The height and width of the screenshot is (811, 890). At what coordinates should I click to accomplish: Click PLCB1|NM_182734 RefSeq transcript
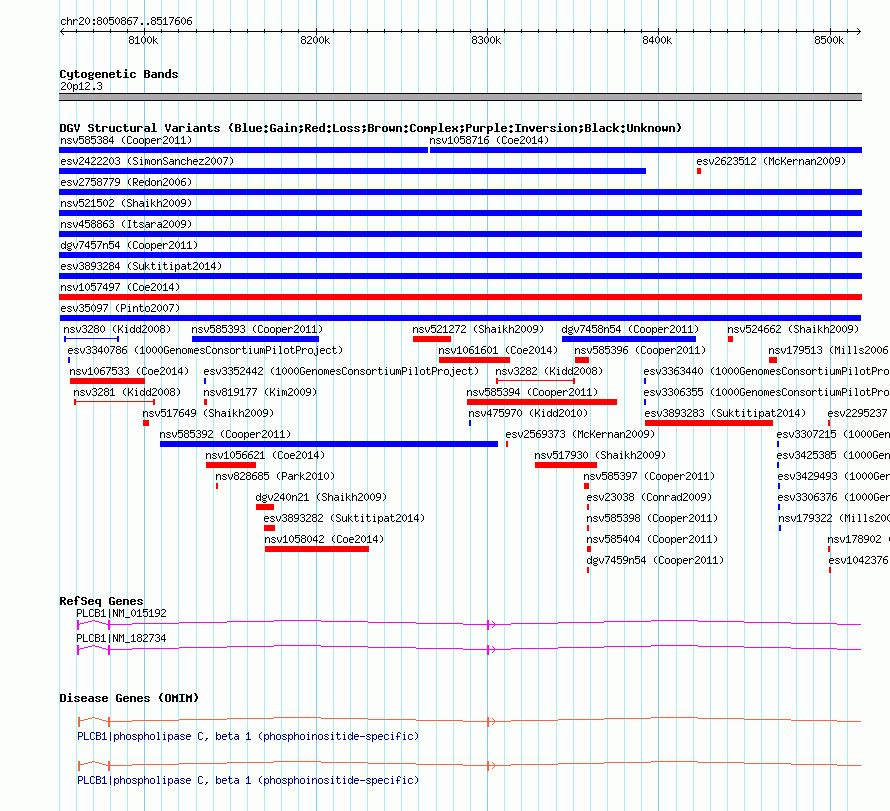click(x=121, y=638)
